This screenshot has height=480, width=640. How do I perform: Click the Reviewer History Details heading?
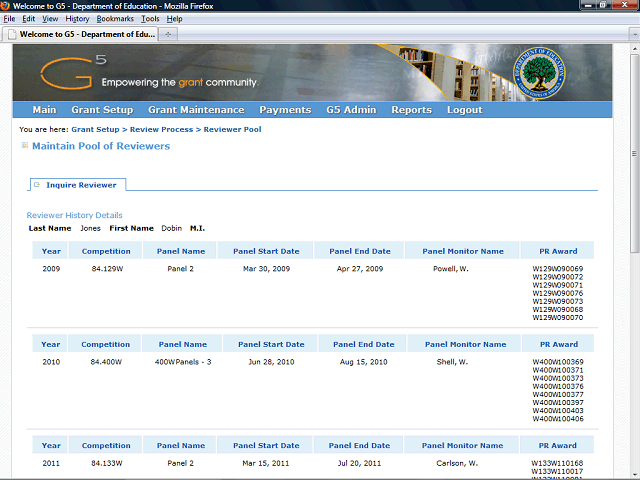[74, 215]
